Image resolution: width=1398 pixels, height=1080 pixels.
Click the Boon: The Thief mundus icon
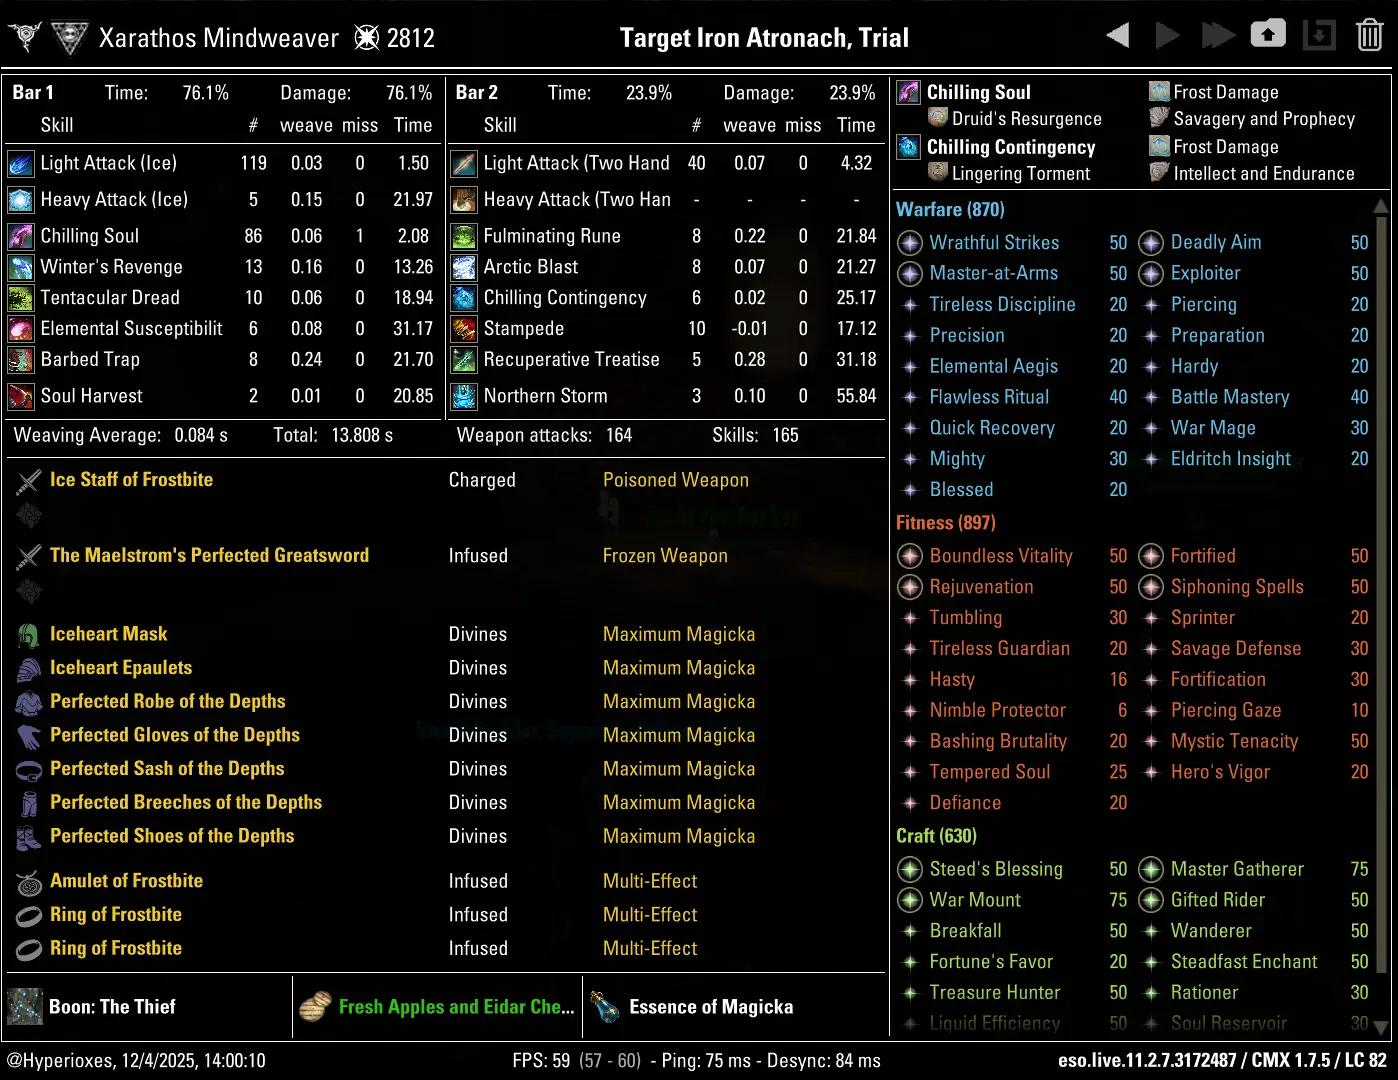click(x=25, y=1007)
